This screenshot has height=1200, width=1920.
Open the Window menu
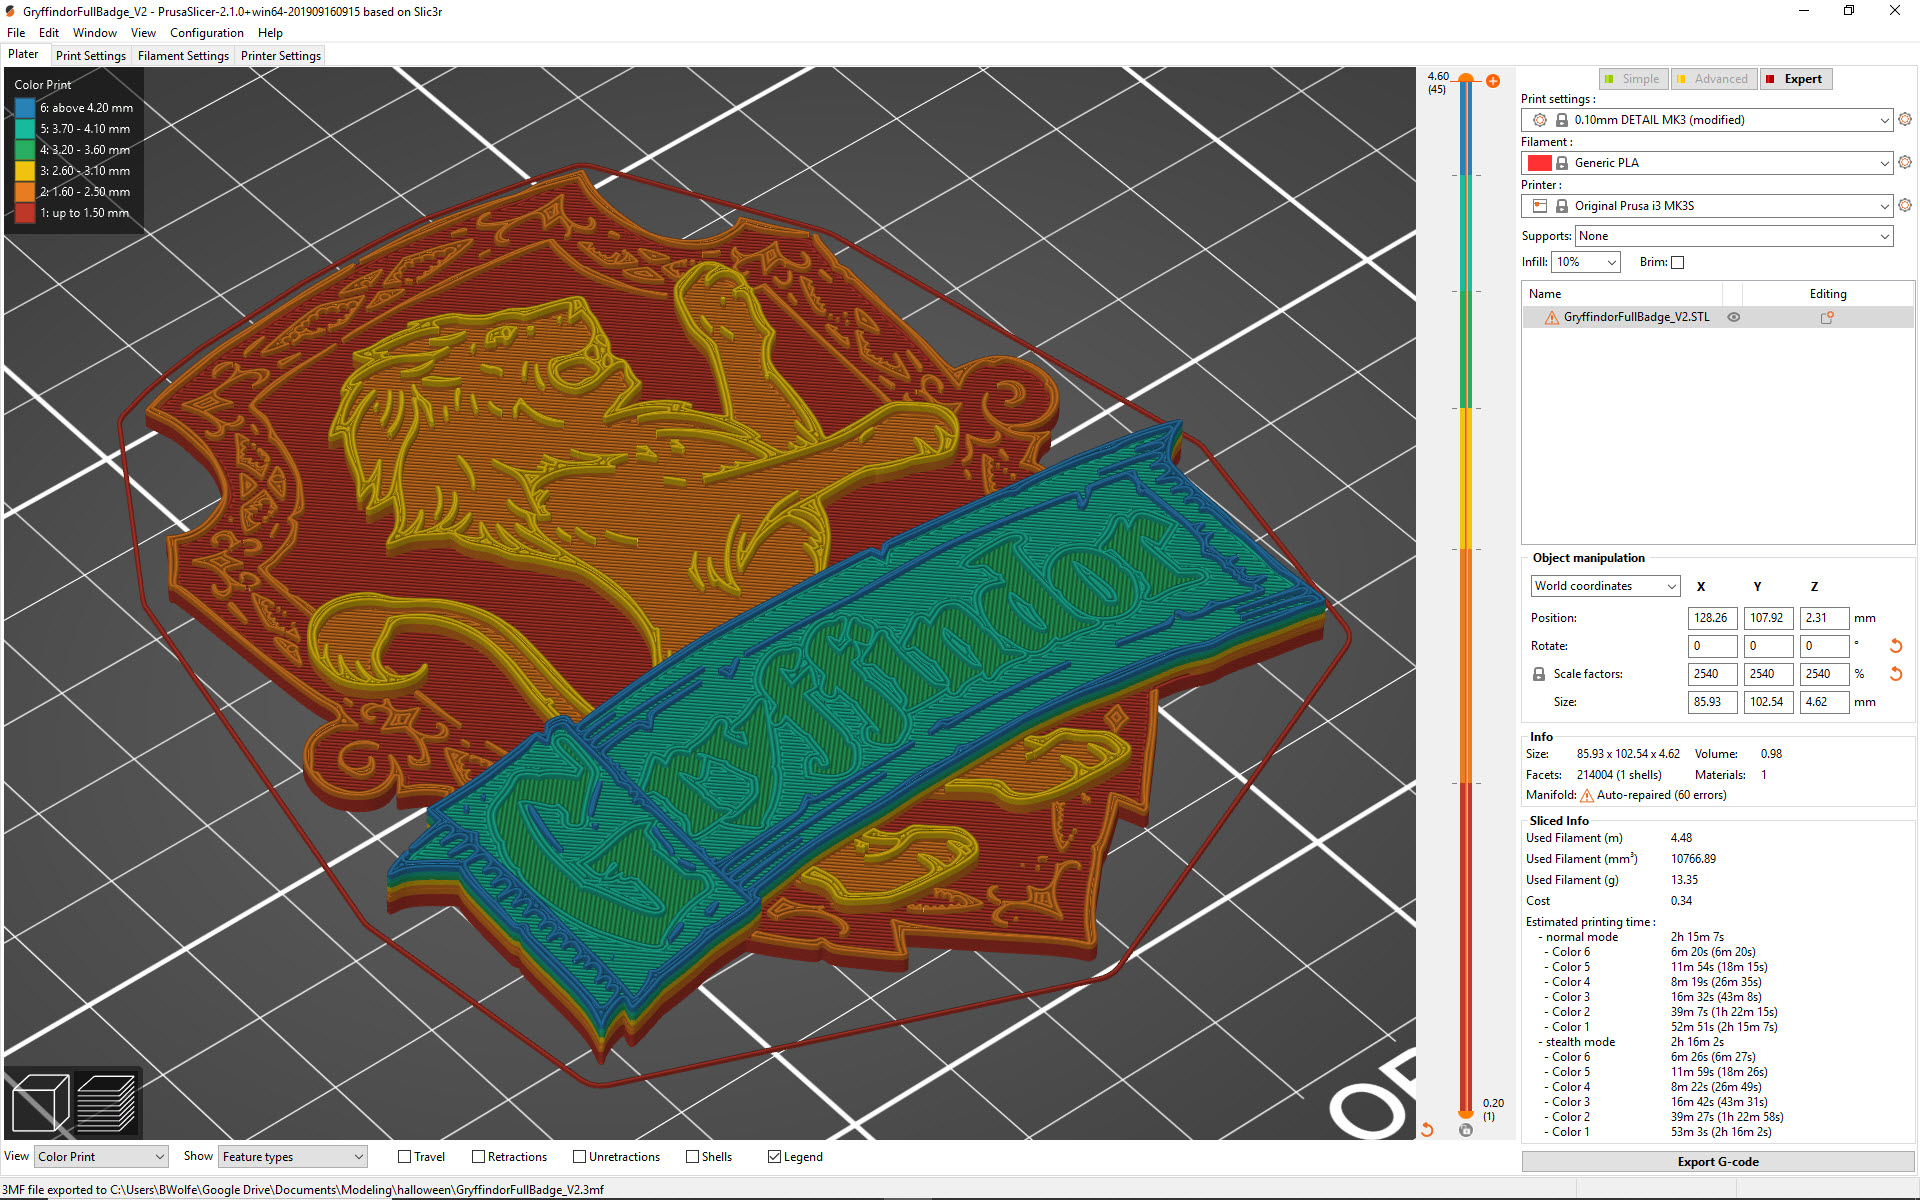pos(95,33)
